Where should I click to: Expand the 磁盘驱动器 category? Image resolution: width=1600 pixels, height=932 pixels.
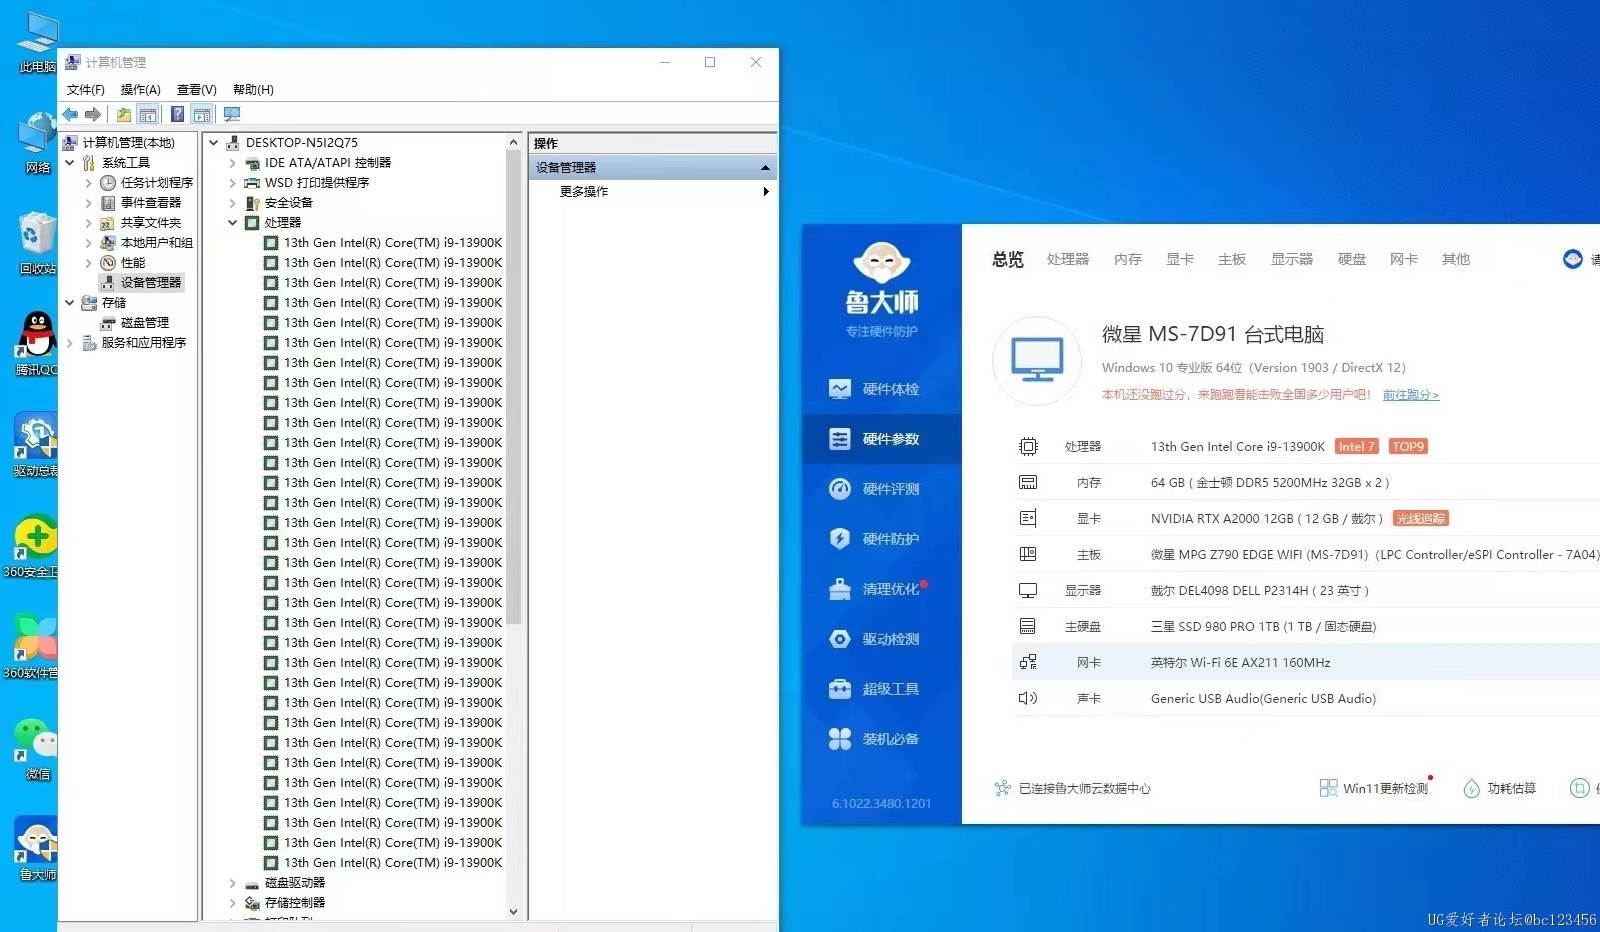(x=232, y=883)
